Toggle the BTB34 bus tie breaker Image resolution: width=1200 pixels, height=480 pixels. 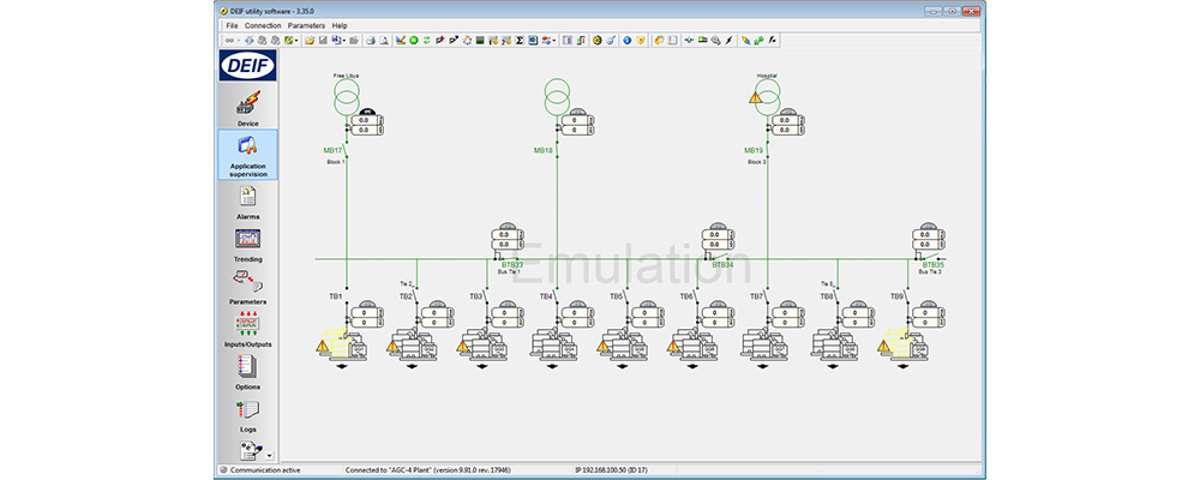pos(722,259)
